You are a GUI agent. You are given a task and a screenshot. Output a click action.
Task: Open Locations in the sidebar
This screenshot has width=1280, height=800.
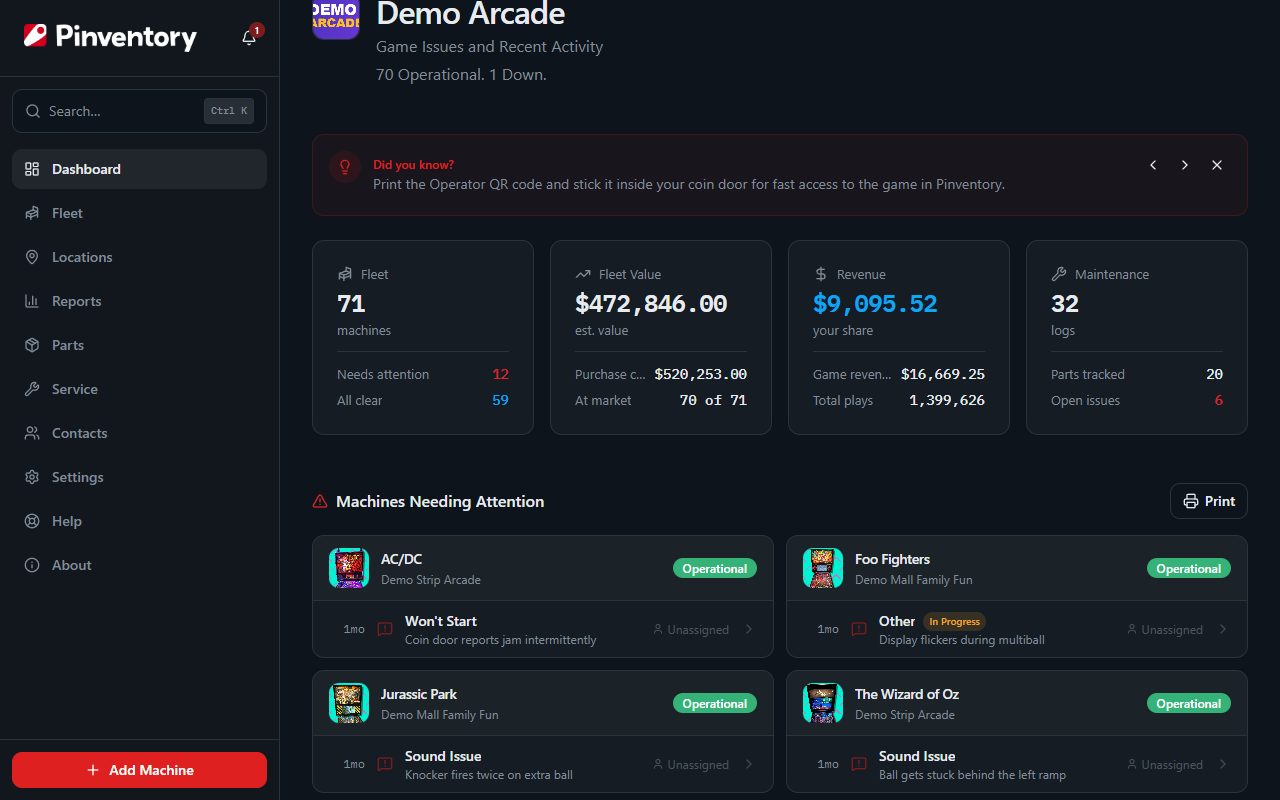click(139, 257)
